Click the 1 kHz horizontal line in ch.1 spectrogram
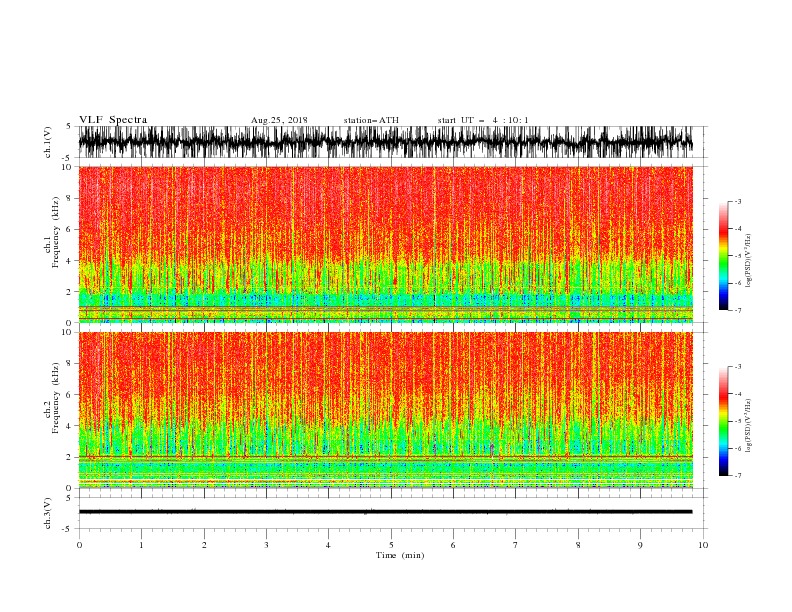792x612 pixels. coord(385,307)
